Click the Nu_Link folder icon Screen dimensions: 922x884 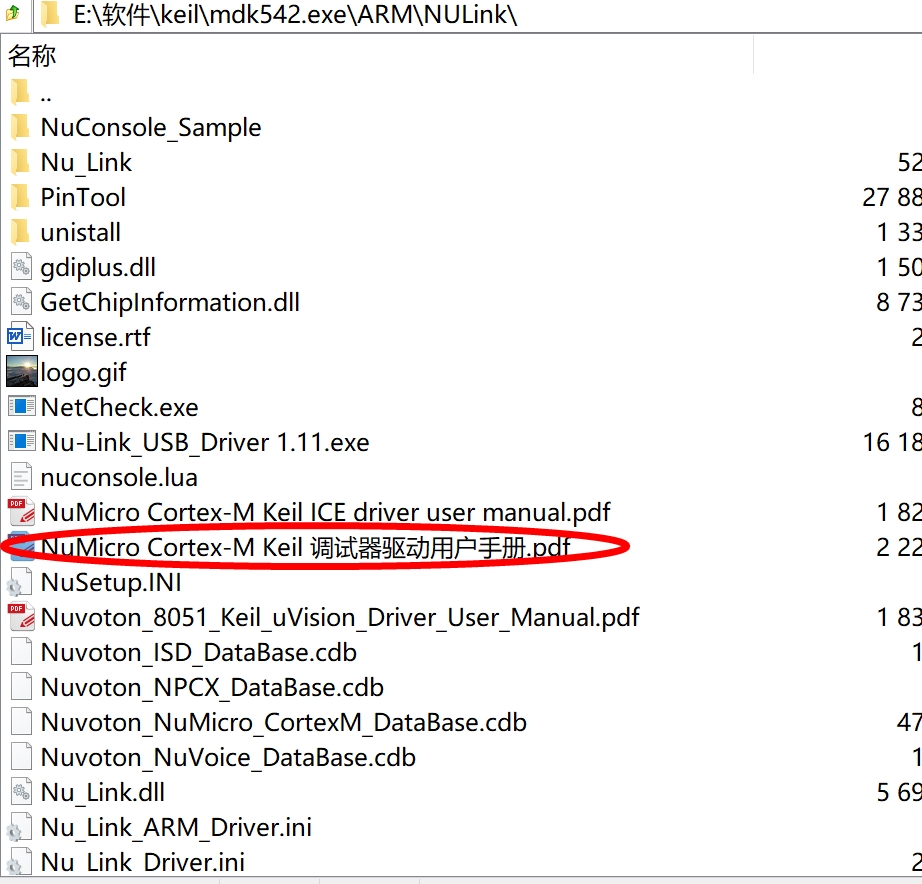pos(21,162)
